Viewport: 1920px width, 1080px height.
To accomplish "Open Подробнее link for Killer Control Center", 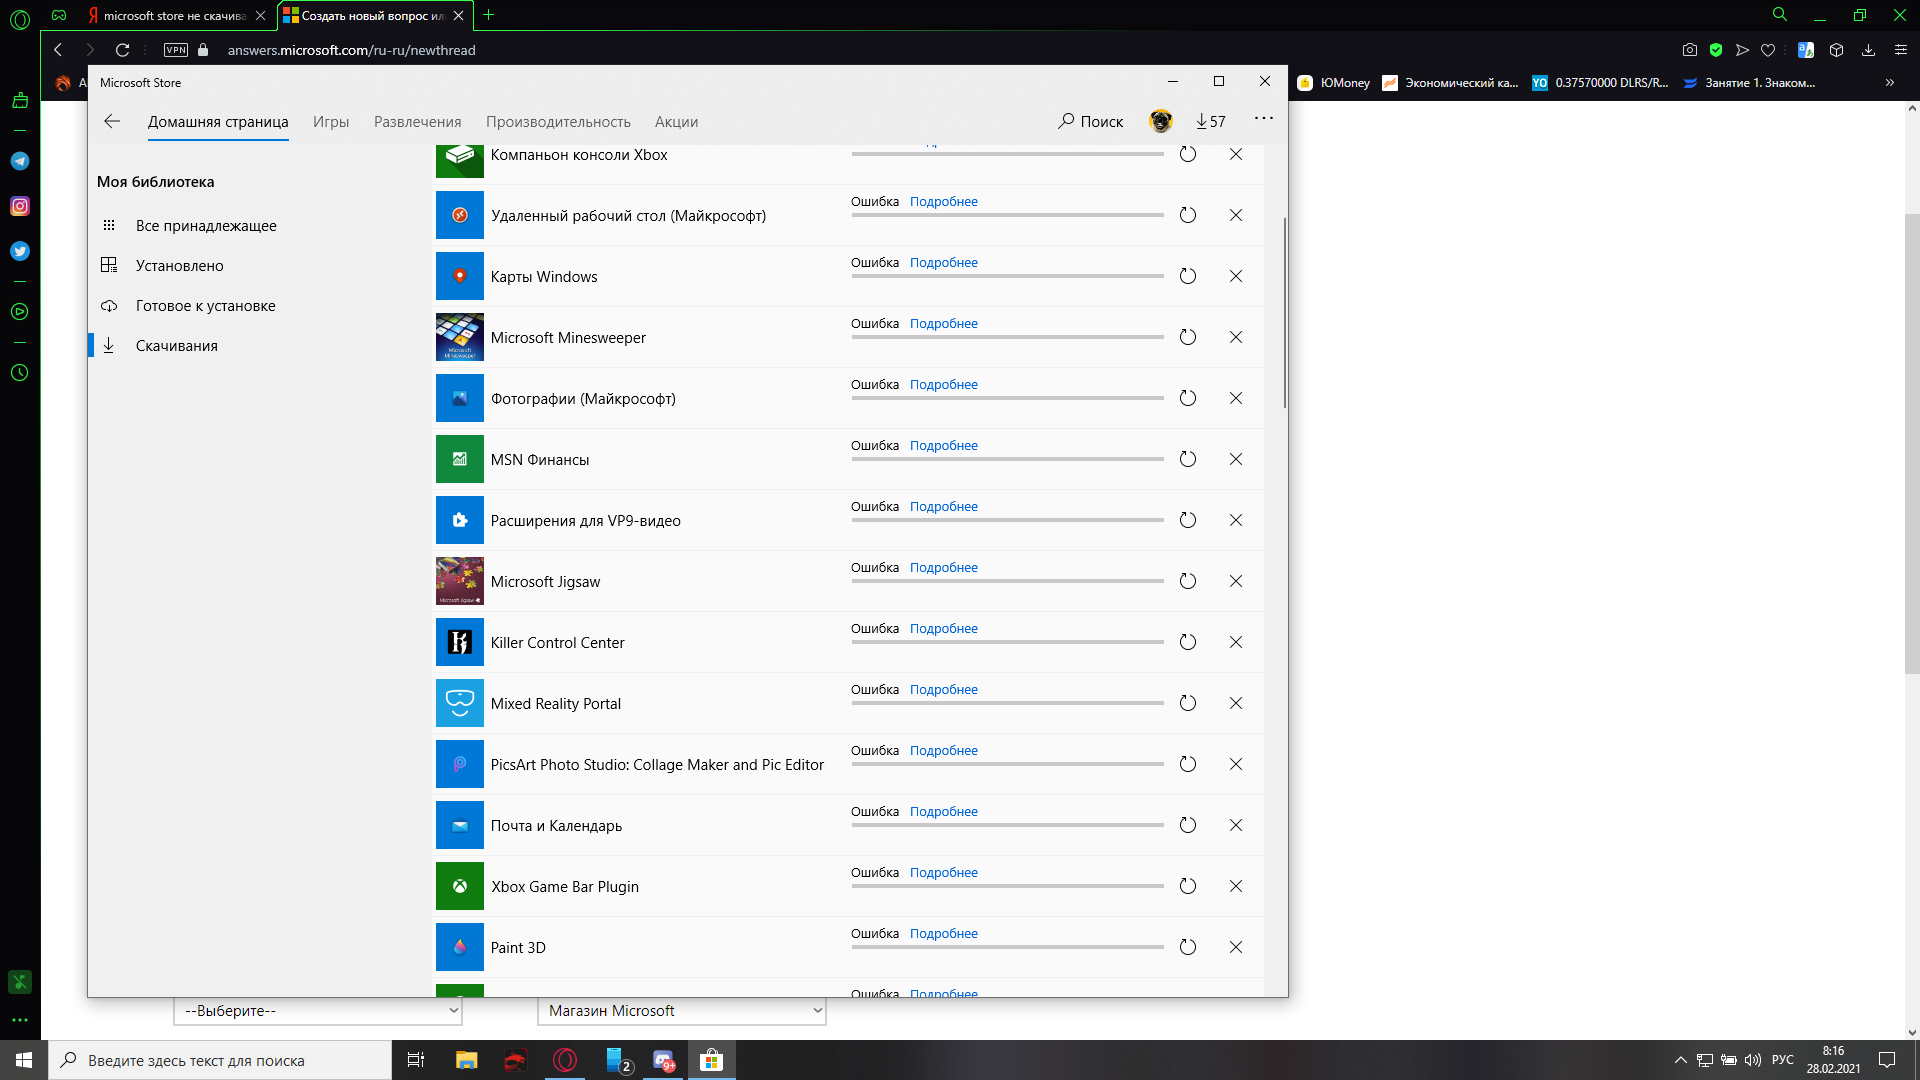I will (944, 629).
